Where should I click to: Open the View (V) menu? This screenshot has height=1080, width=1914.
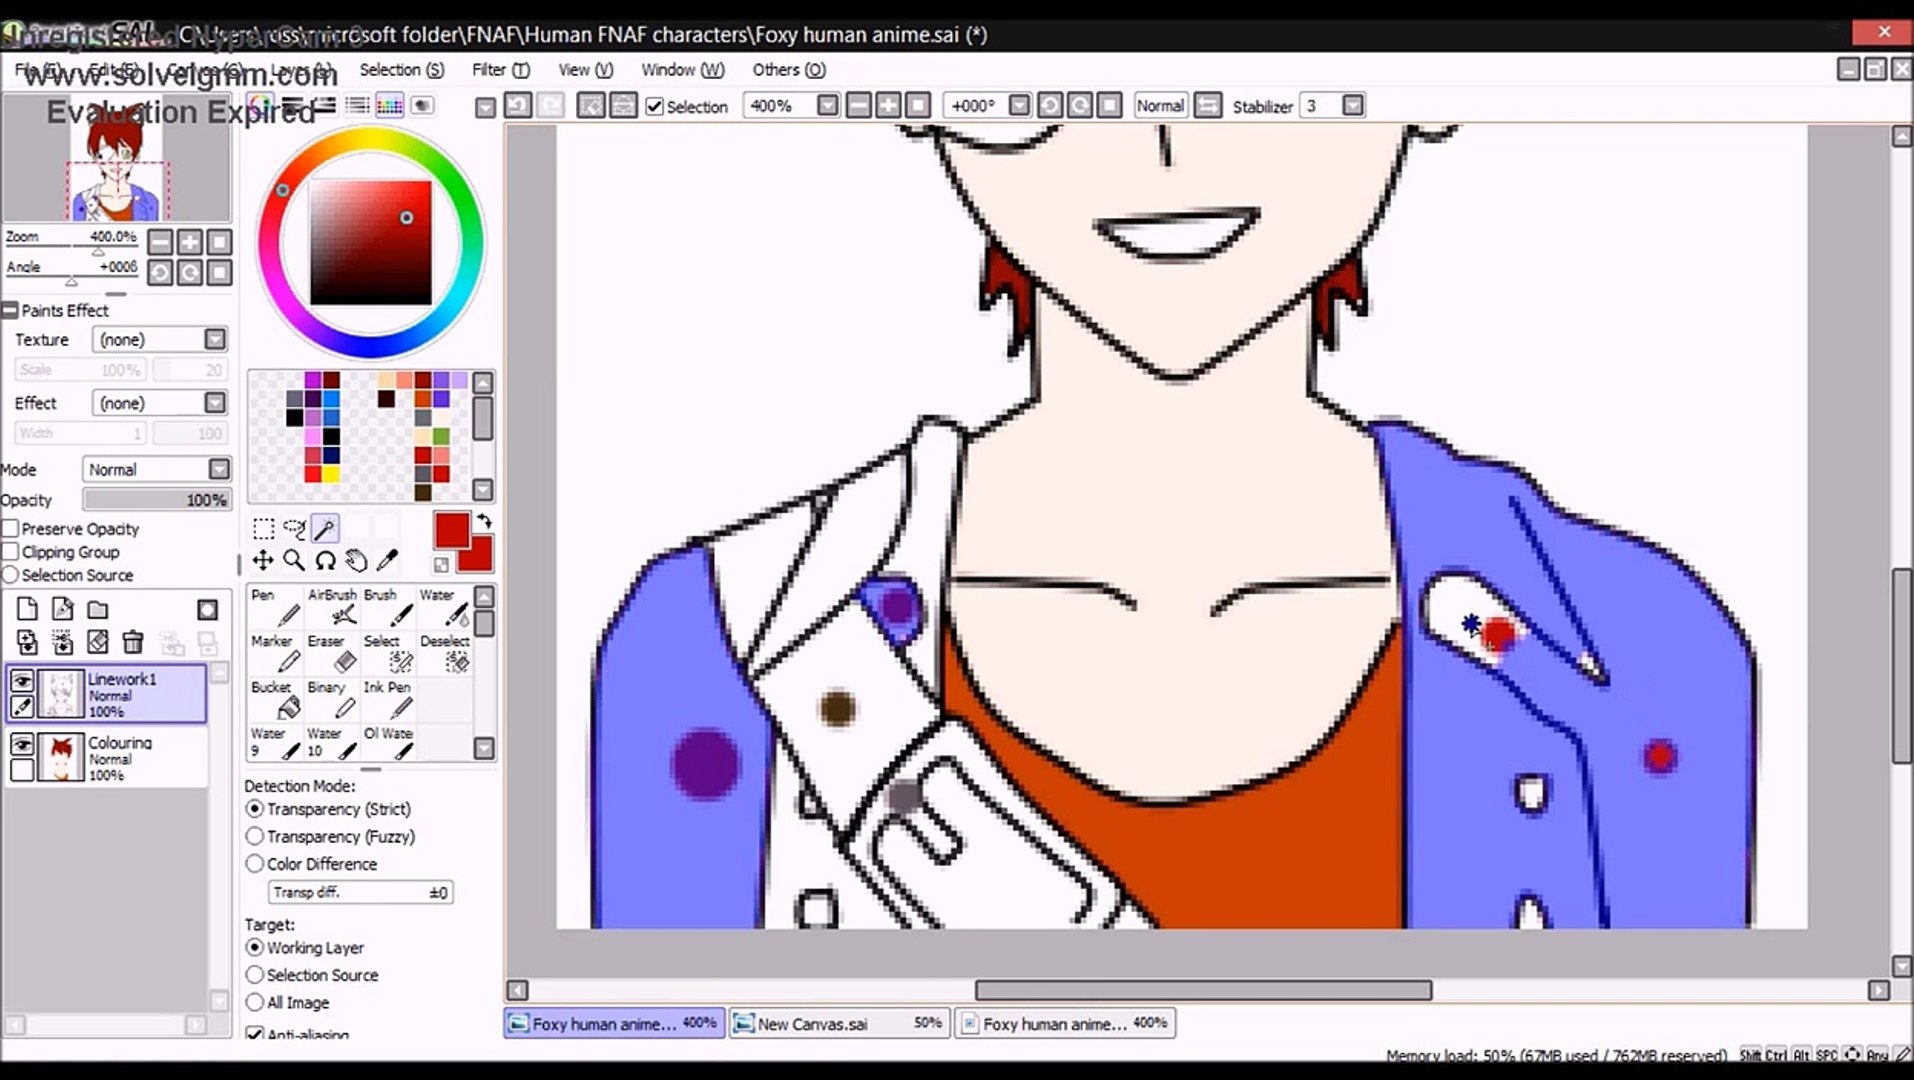point(585,69)
